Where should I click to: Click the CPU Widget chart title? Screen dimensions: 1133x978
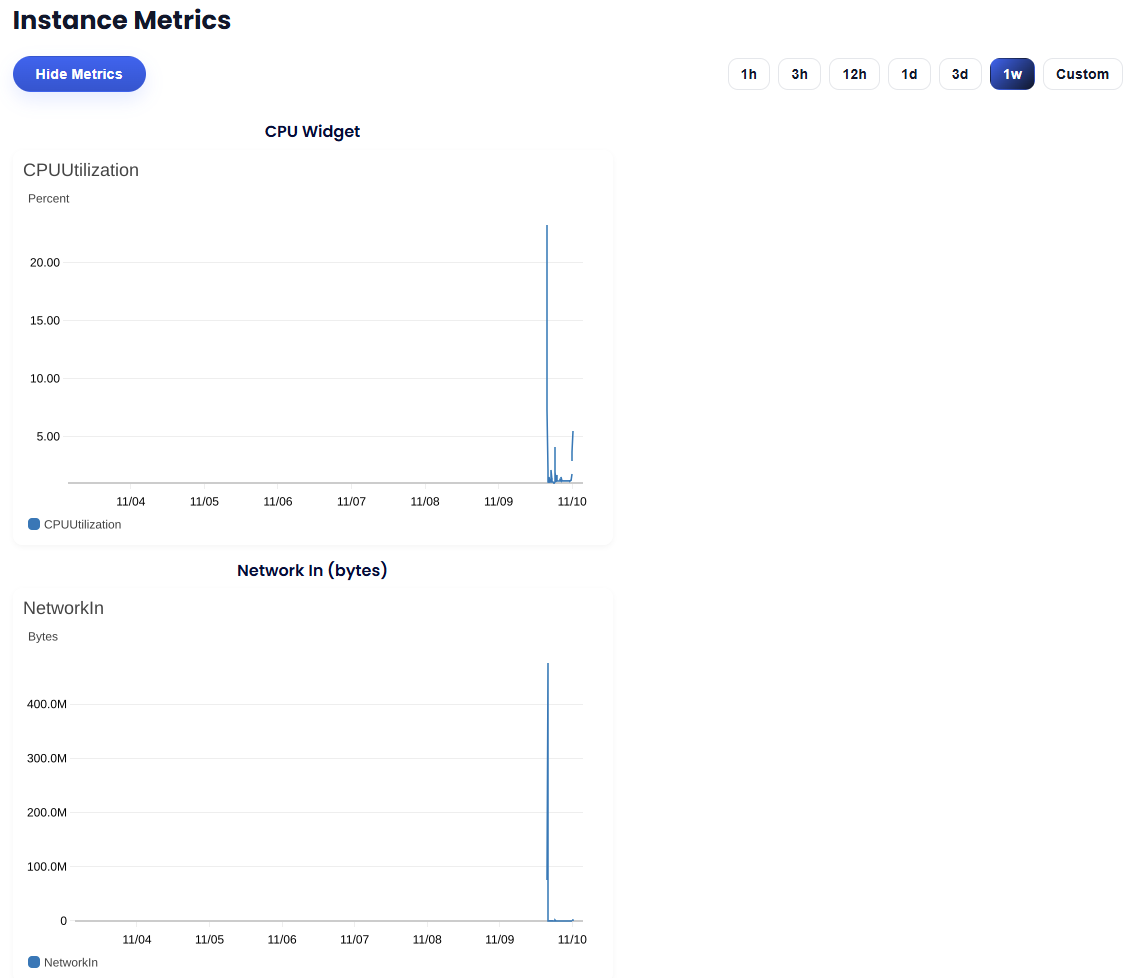pyautogui.click(x=312, y=131)
